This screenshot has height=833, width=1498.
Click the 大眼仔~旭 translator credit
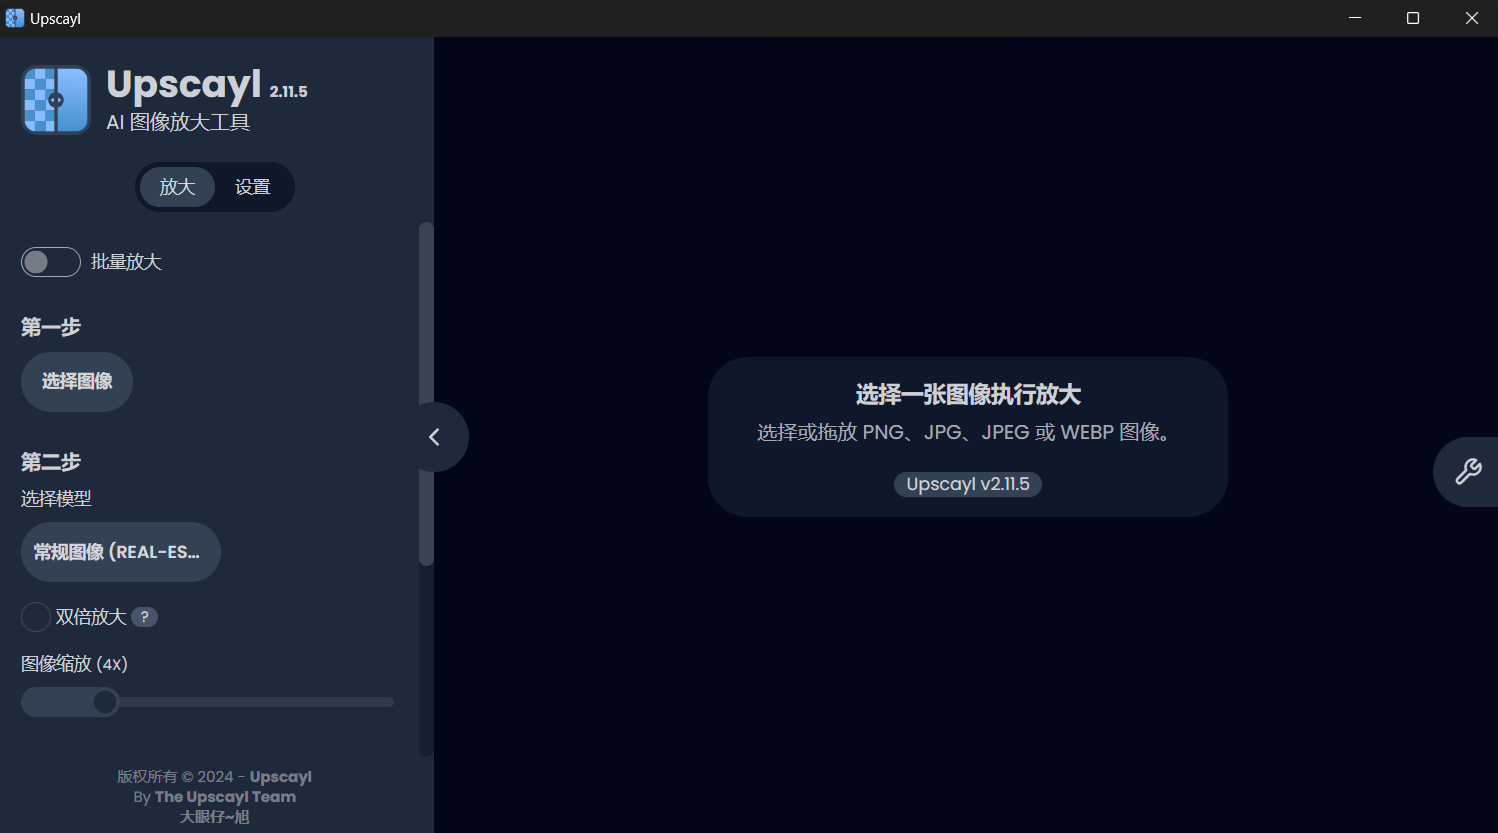(x=214, y=817)
